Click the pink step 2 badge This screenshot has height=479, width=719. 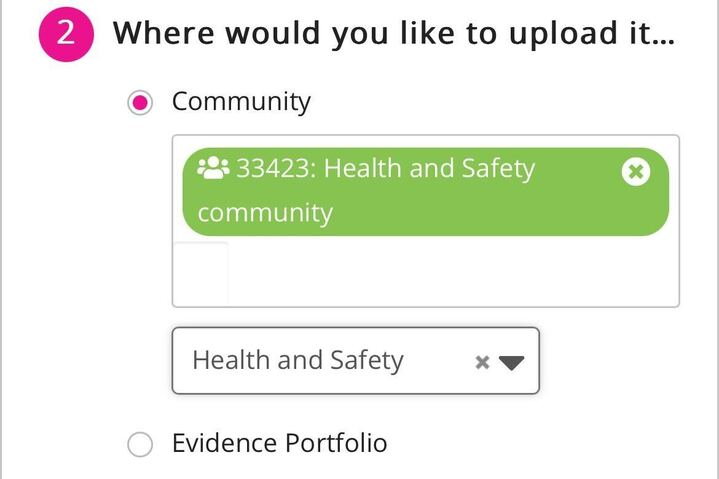[x=66, y=33]
